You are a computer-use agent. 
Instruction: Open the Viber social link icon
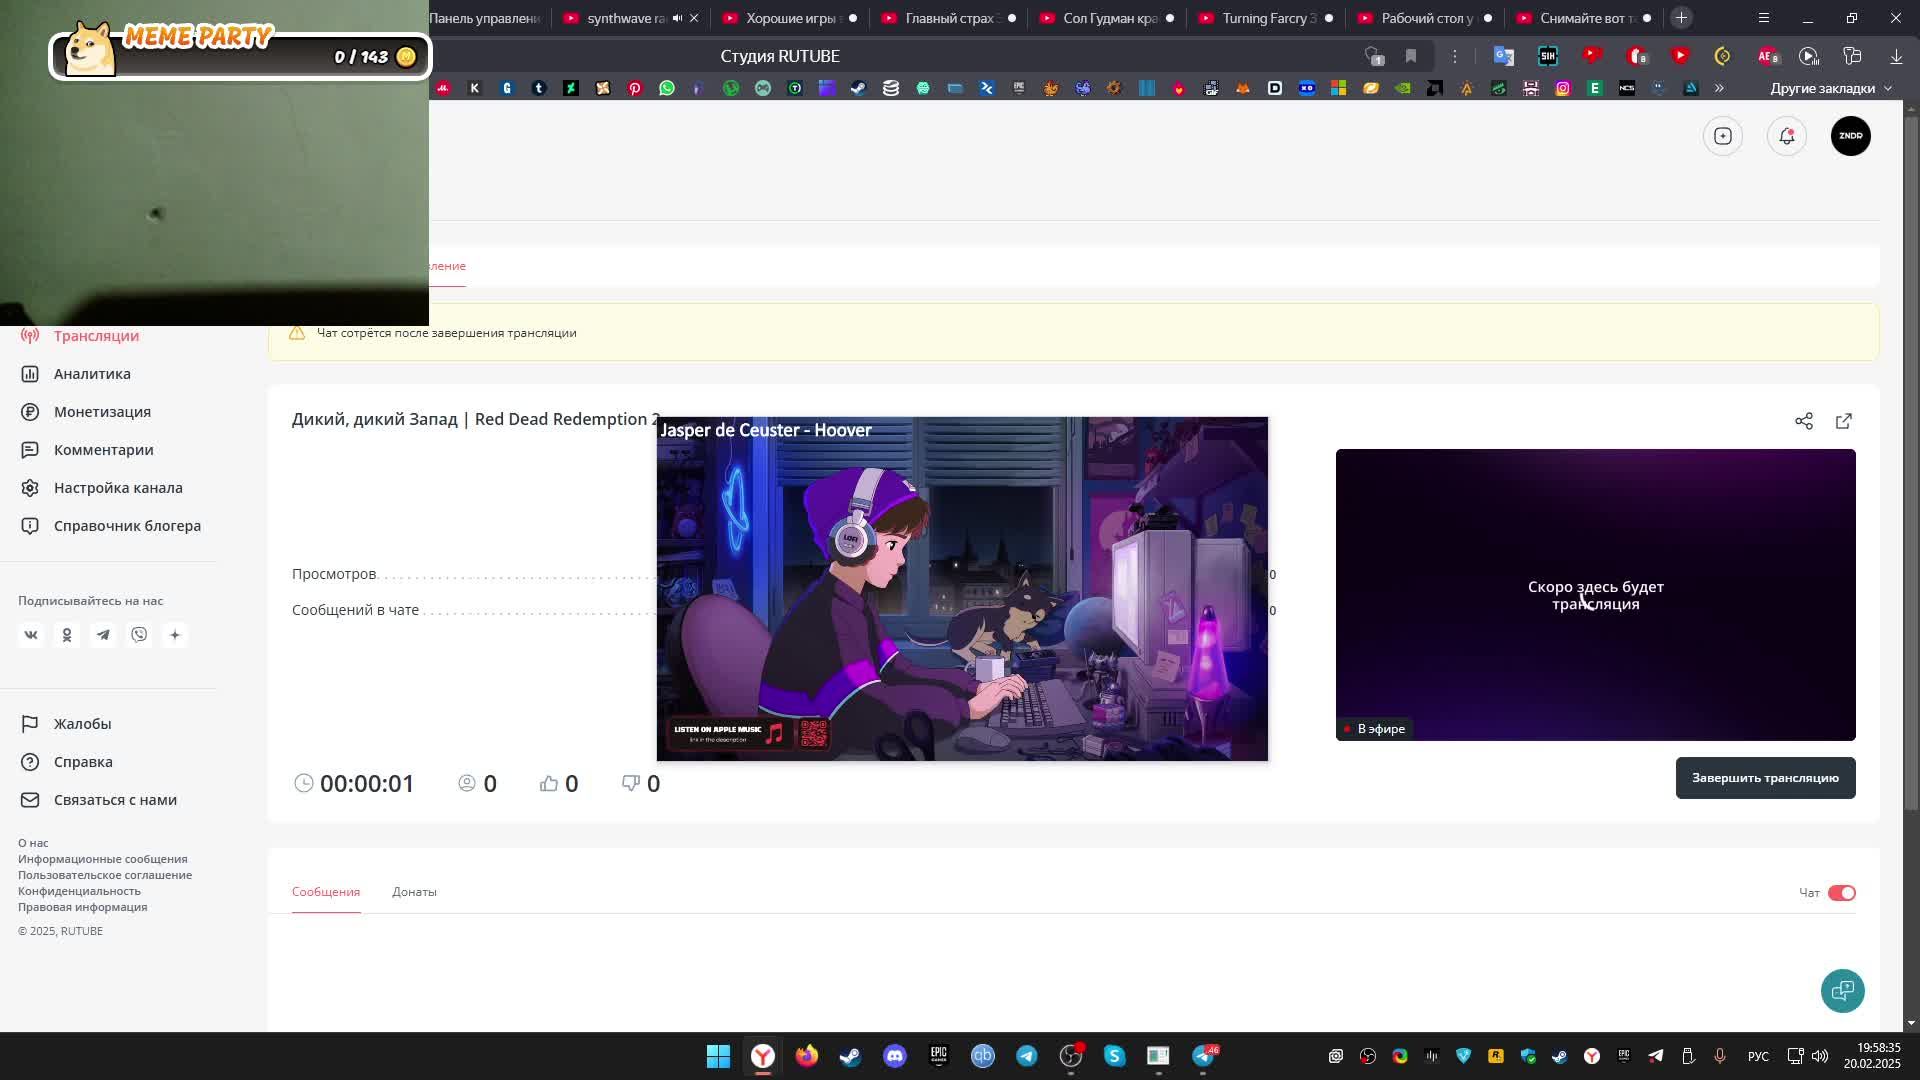(139, 635)
